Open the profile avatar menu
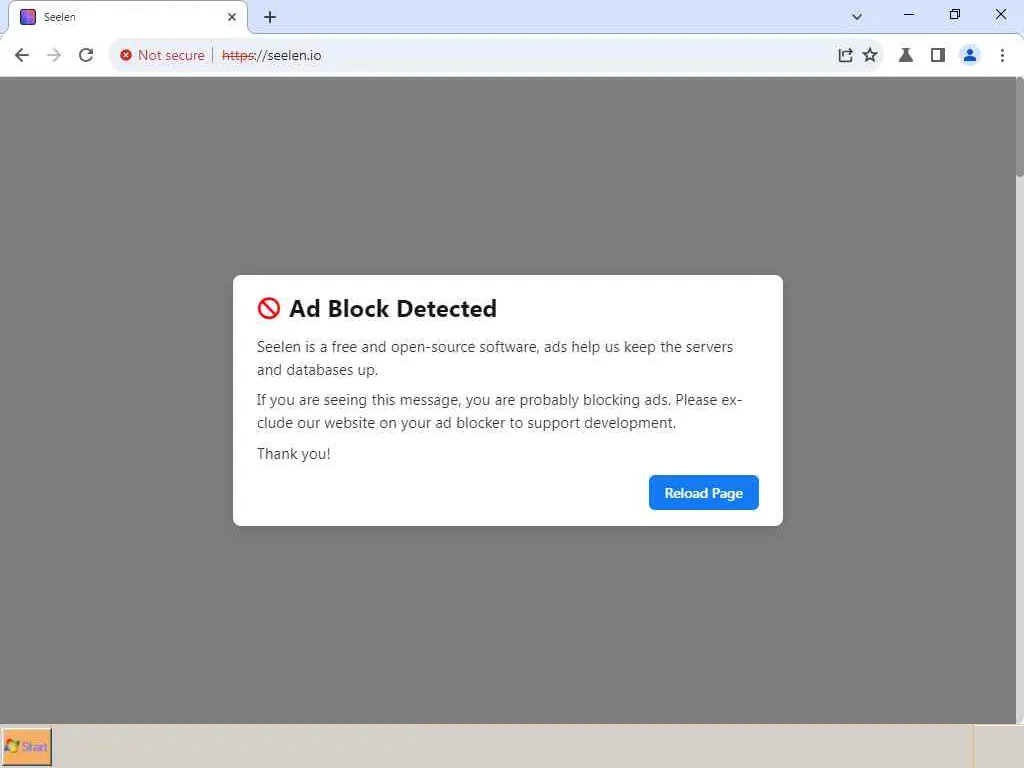Screen dimensions: 1024x768 click(x=970, y=55)
